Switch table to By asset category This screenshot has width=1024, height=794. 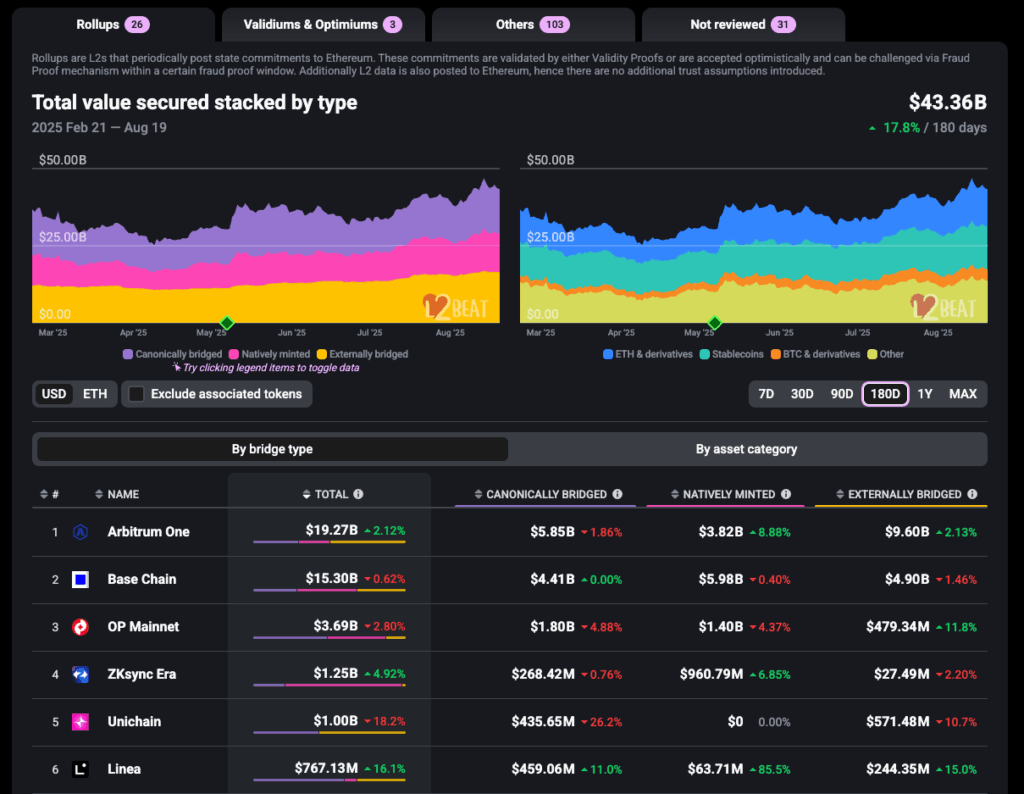(x=746, y=449)
